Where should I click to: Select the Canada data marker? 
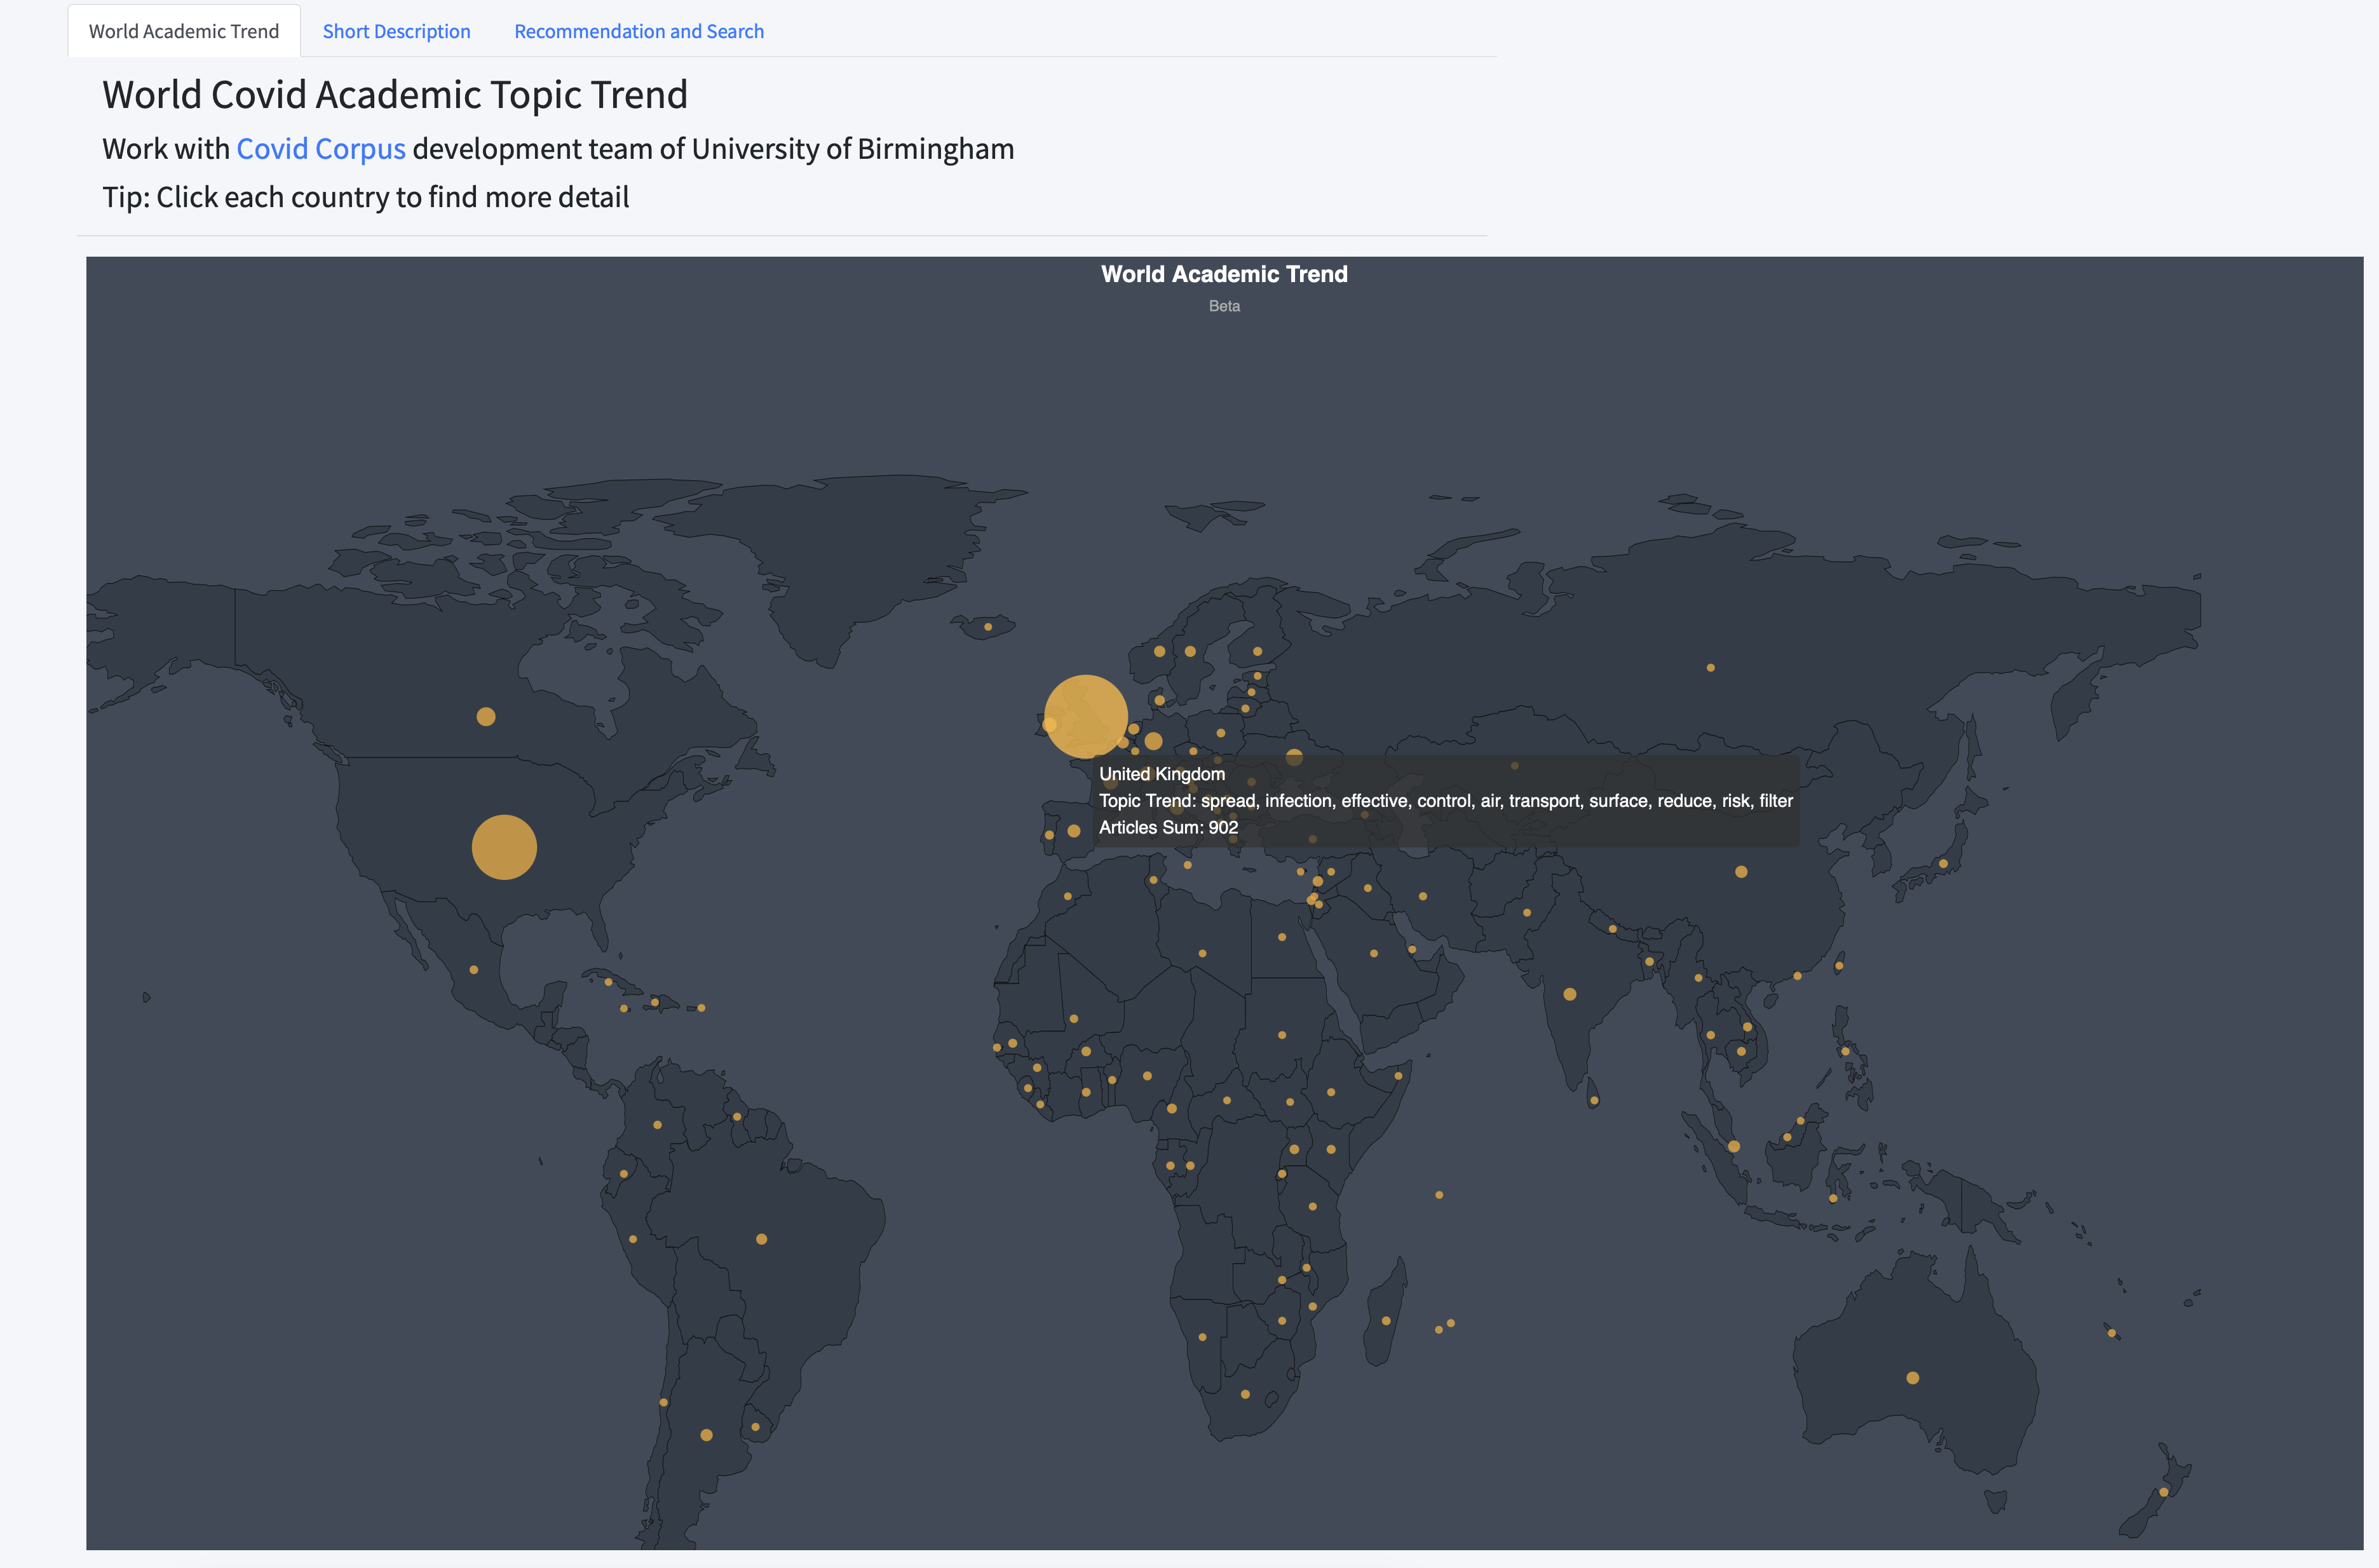pyautogui.click(x=486, y=716)
